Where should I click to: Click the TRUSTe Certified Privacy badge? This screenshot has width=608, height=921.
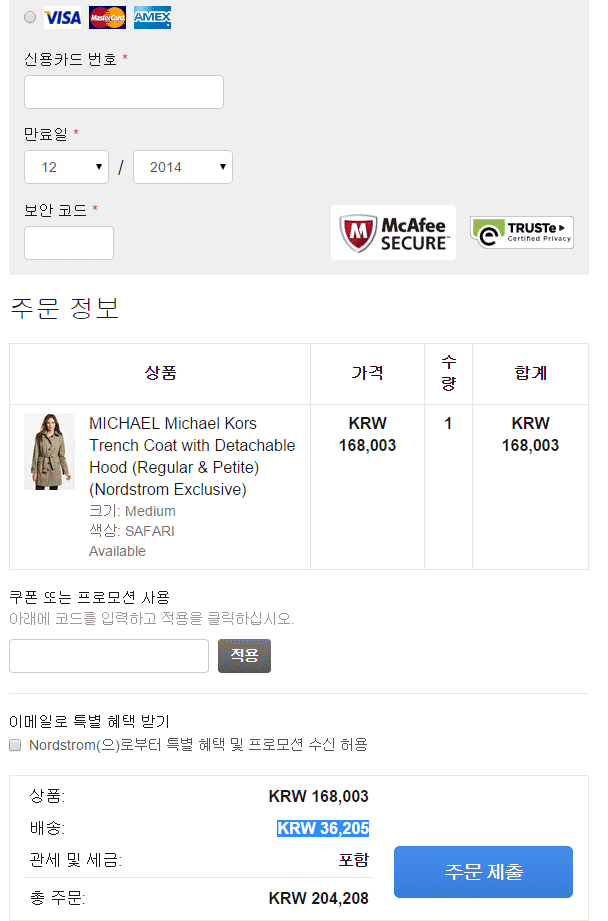click(x=522, y=233)
